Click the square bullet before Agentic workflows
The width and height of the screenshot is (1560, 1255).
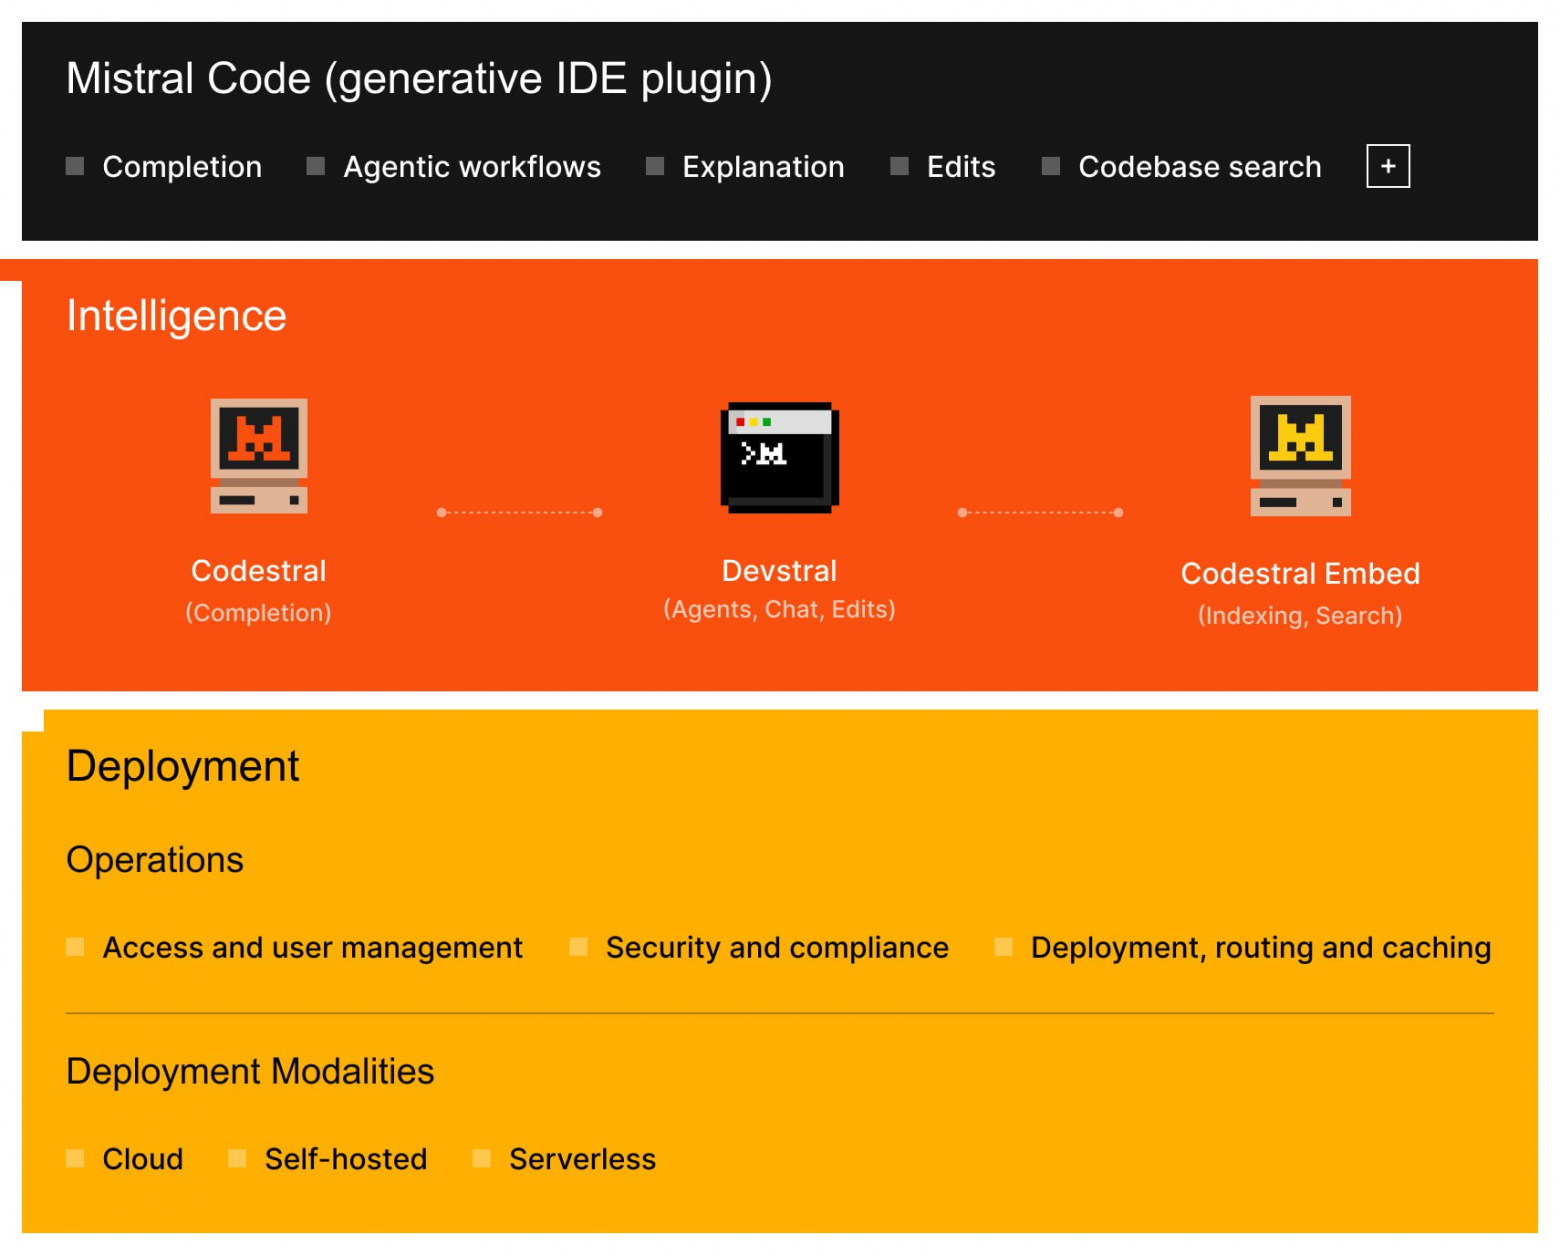pos(315,166)
